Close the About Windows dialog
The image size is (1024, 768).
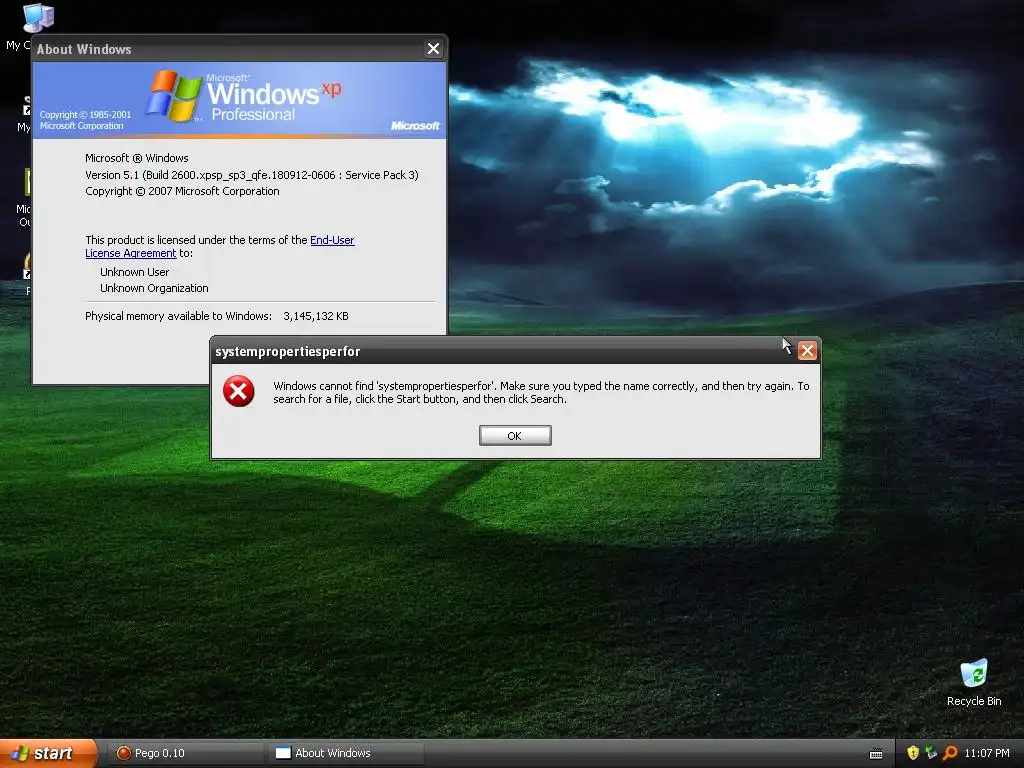pos(433,49)
